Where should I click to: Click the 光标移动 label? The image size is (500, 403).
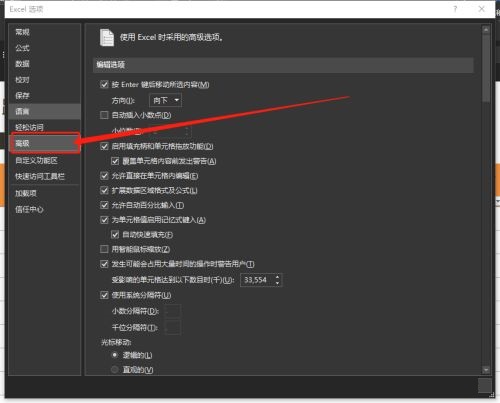[116, 342]
